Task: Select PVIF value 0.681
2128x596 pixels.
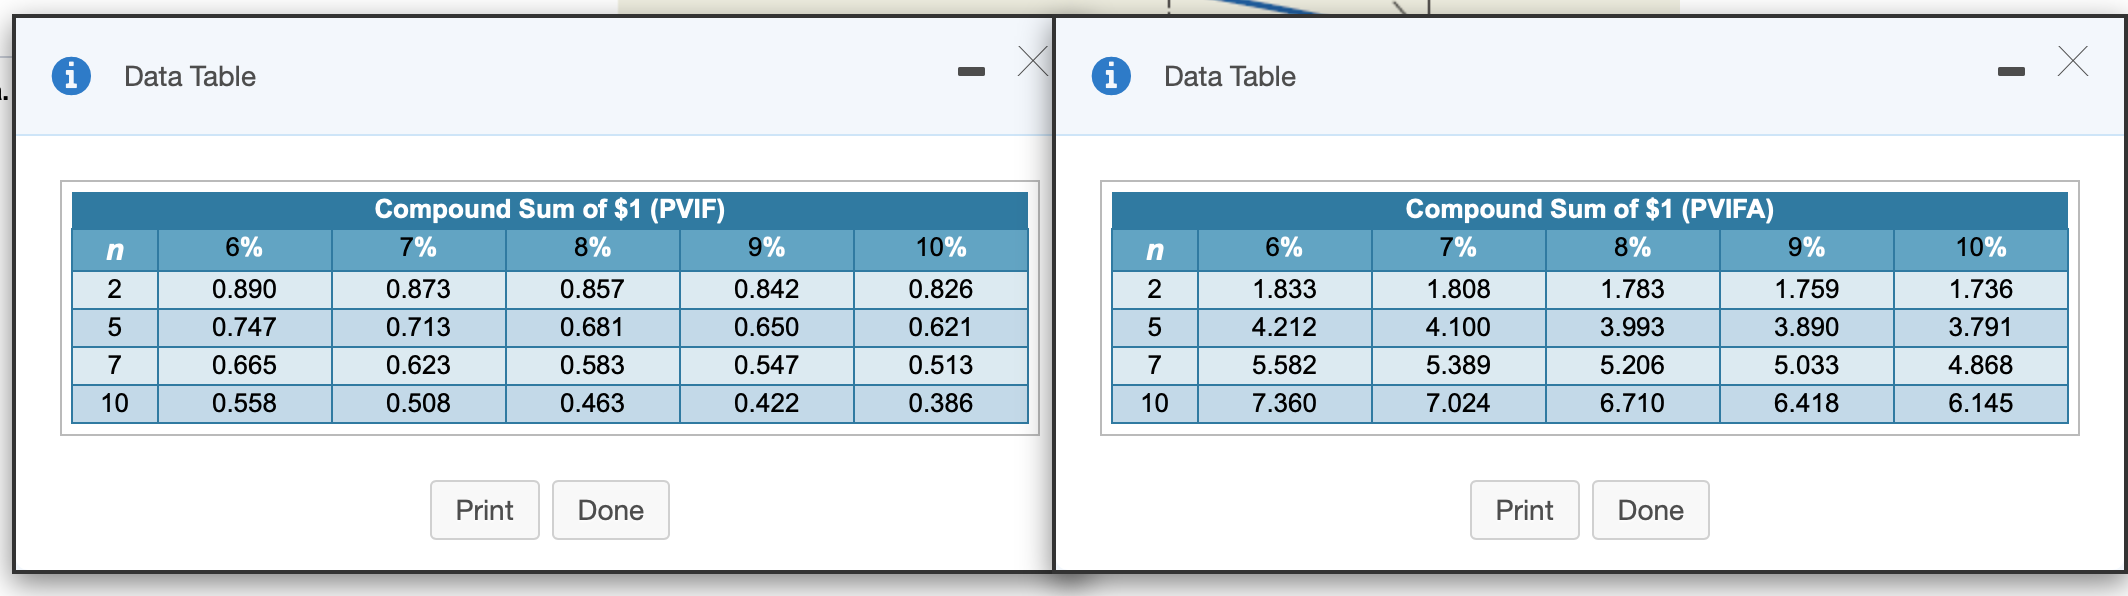Action: [592, 327]
